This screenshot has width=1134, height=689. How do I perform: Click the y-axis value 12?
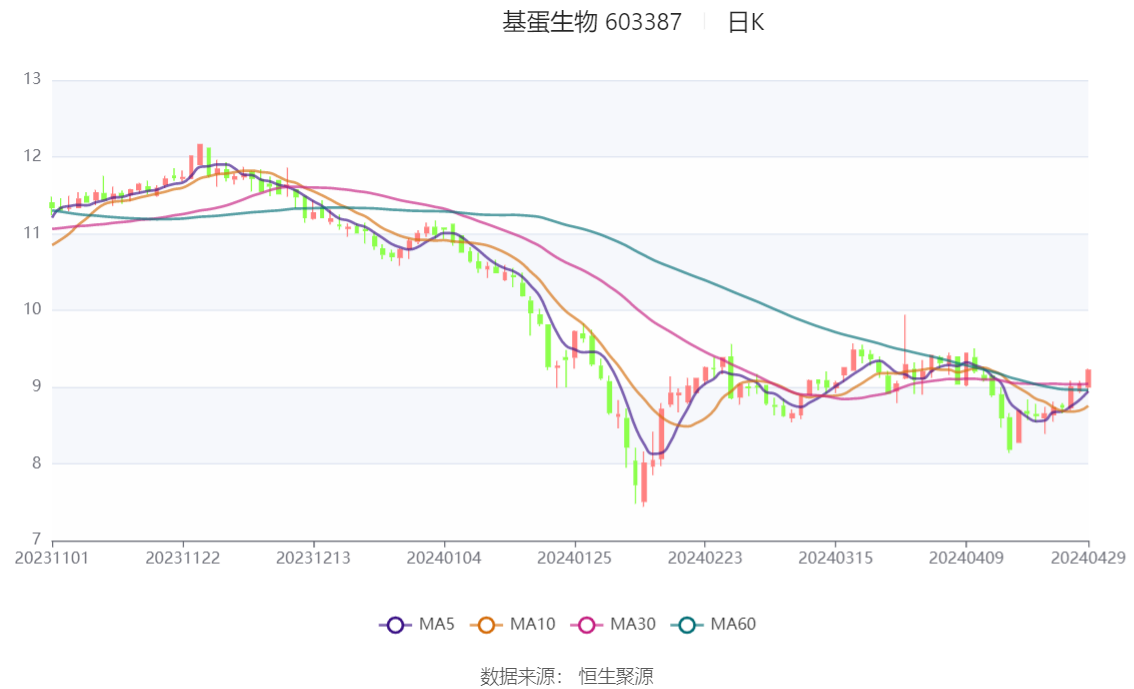32,156
